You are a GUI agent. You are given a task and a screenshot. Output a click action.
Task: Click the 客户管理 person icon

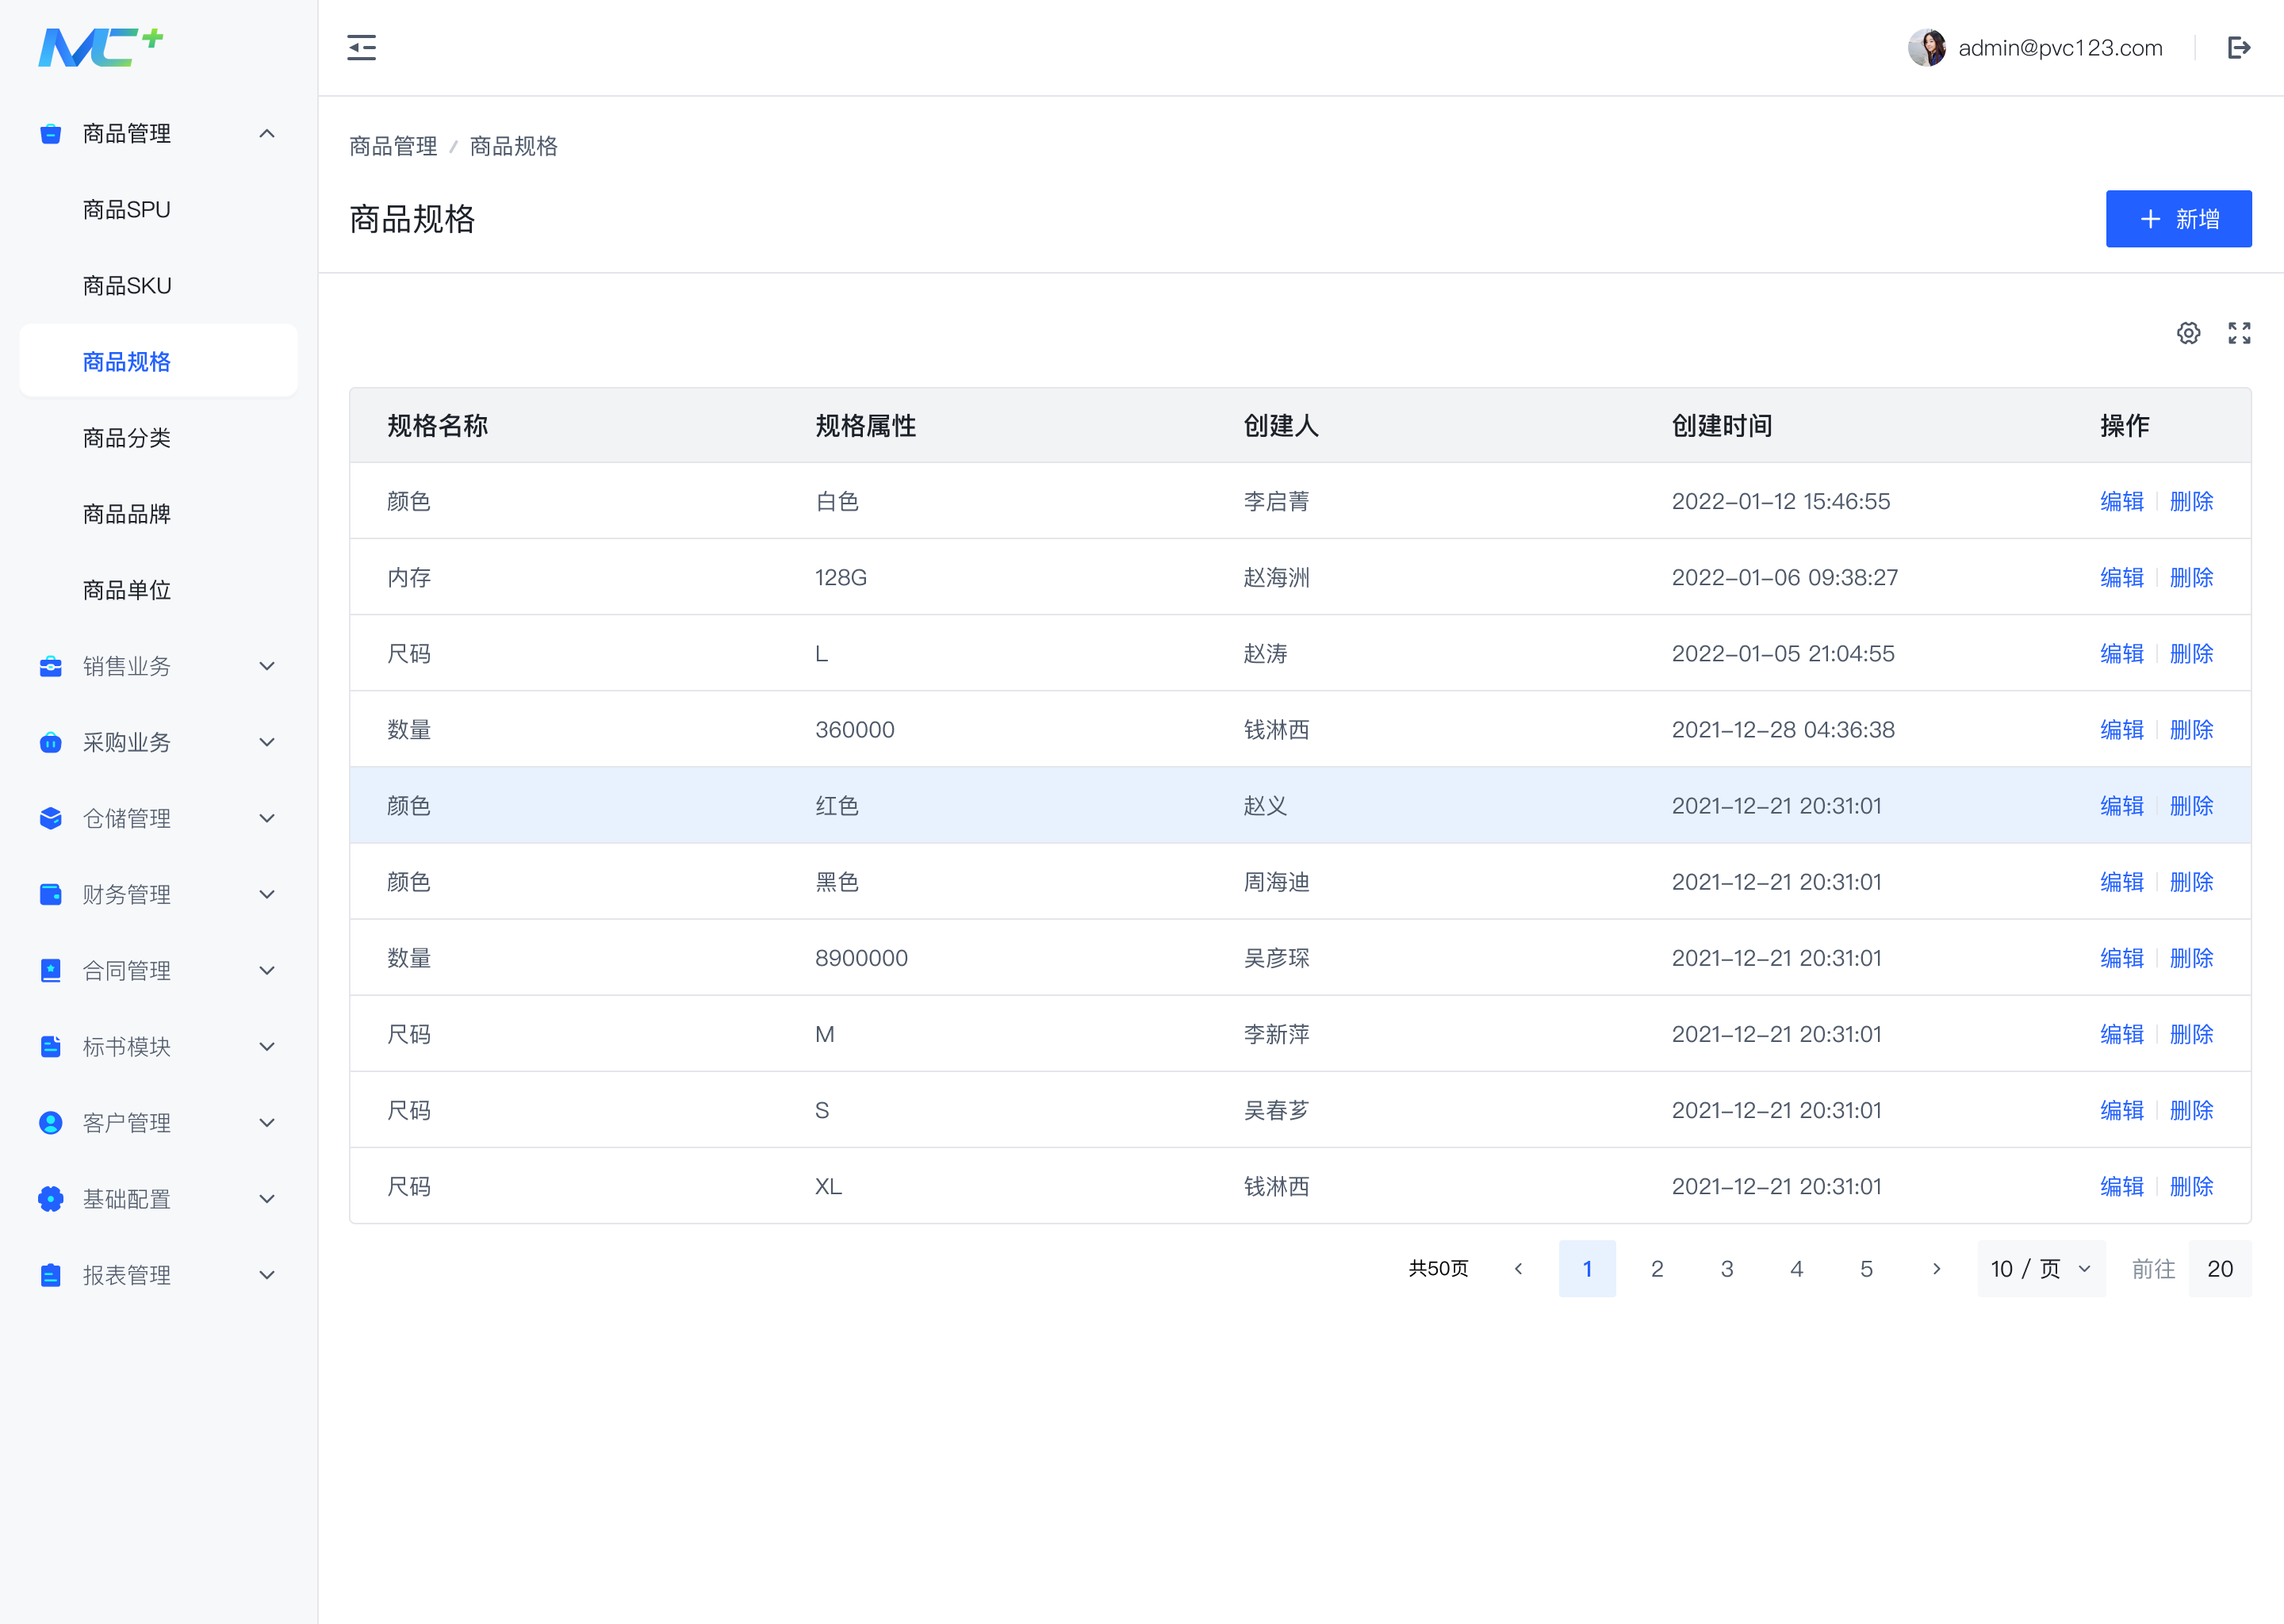51,1123
